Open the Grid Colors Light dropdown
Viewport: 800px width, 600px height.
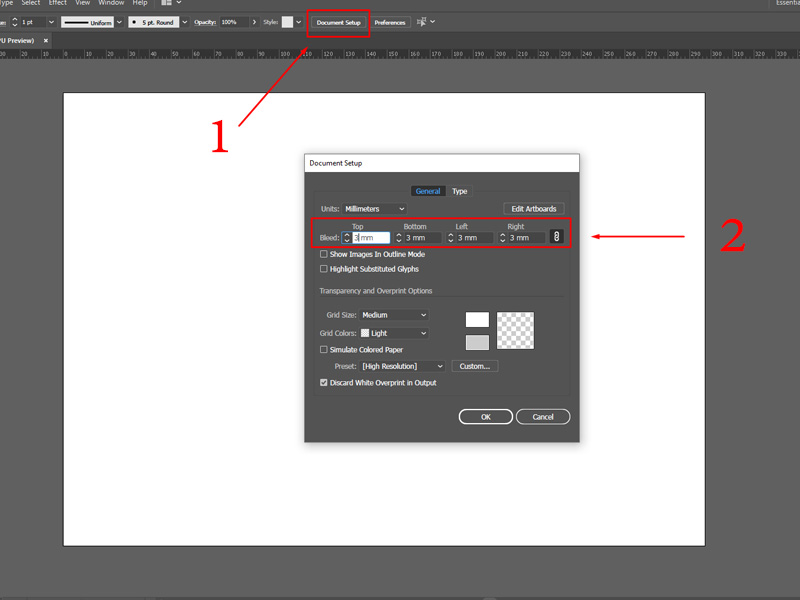pyautogui.click(x=394, y=333)
